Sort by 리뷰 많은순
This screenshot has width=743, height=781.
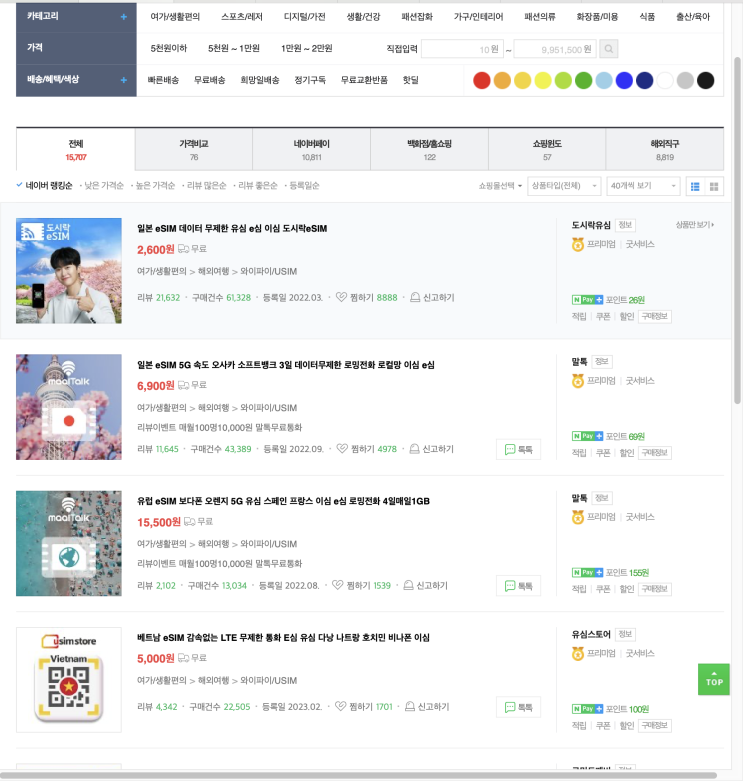[207, 185]
